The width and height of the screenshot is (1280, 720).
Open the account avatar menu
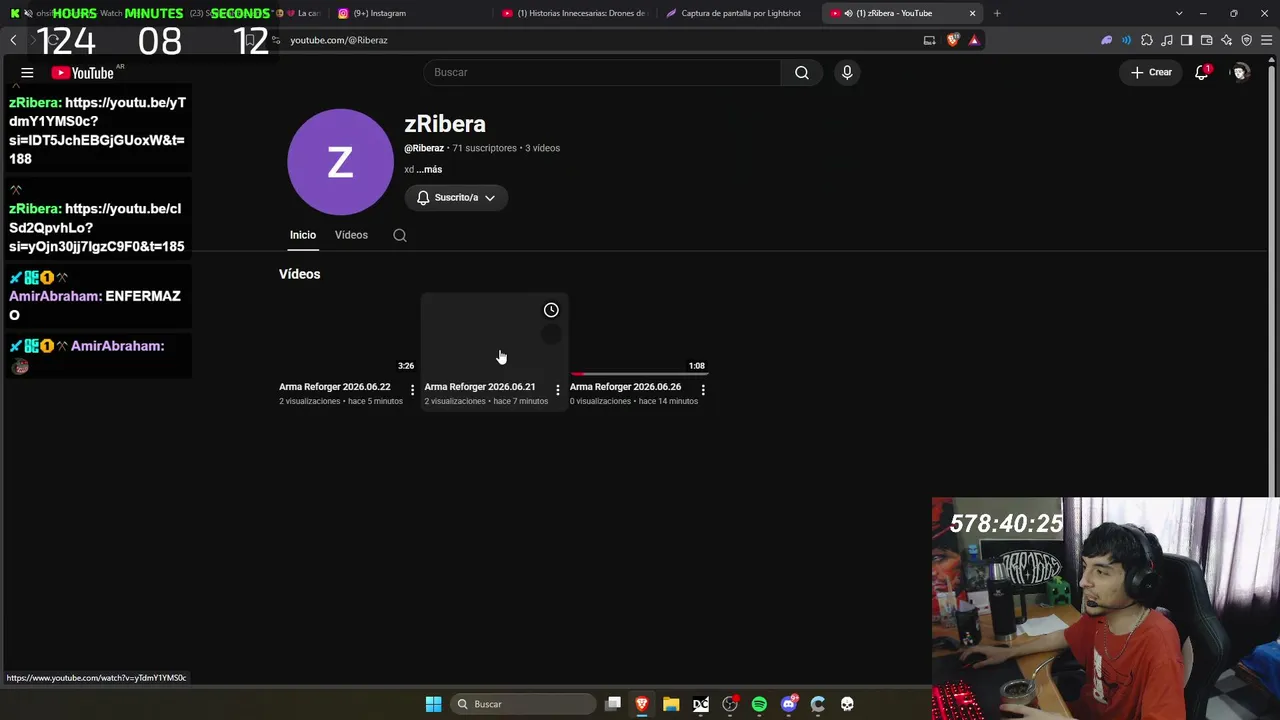pos(1240,72)
